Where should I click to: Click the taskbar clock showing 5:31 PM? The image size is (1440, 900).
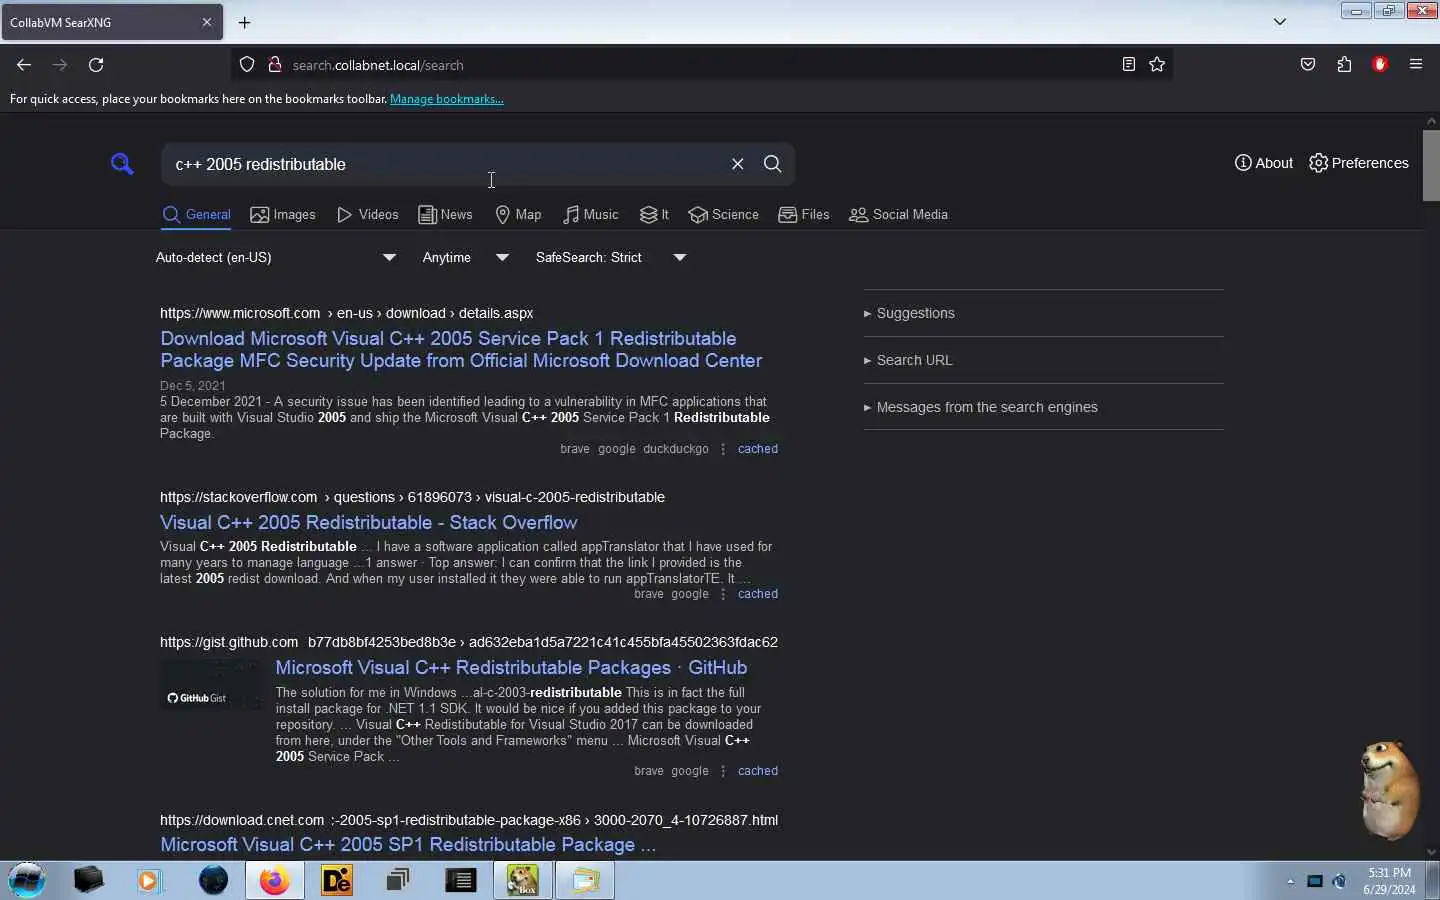pyautogui.click(x=1390, y=881)
